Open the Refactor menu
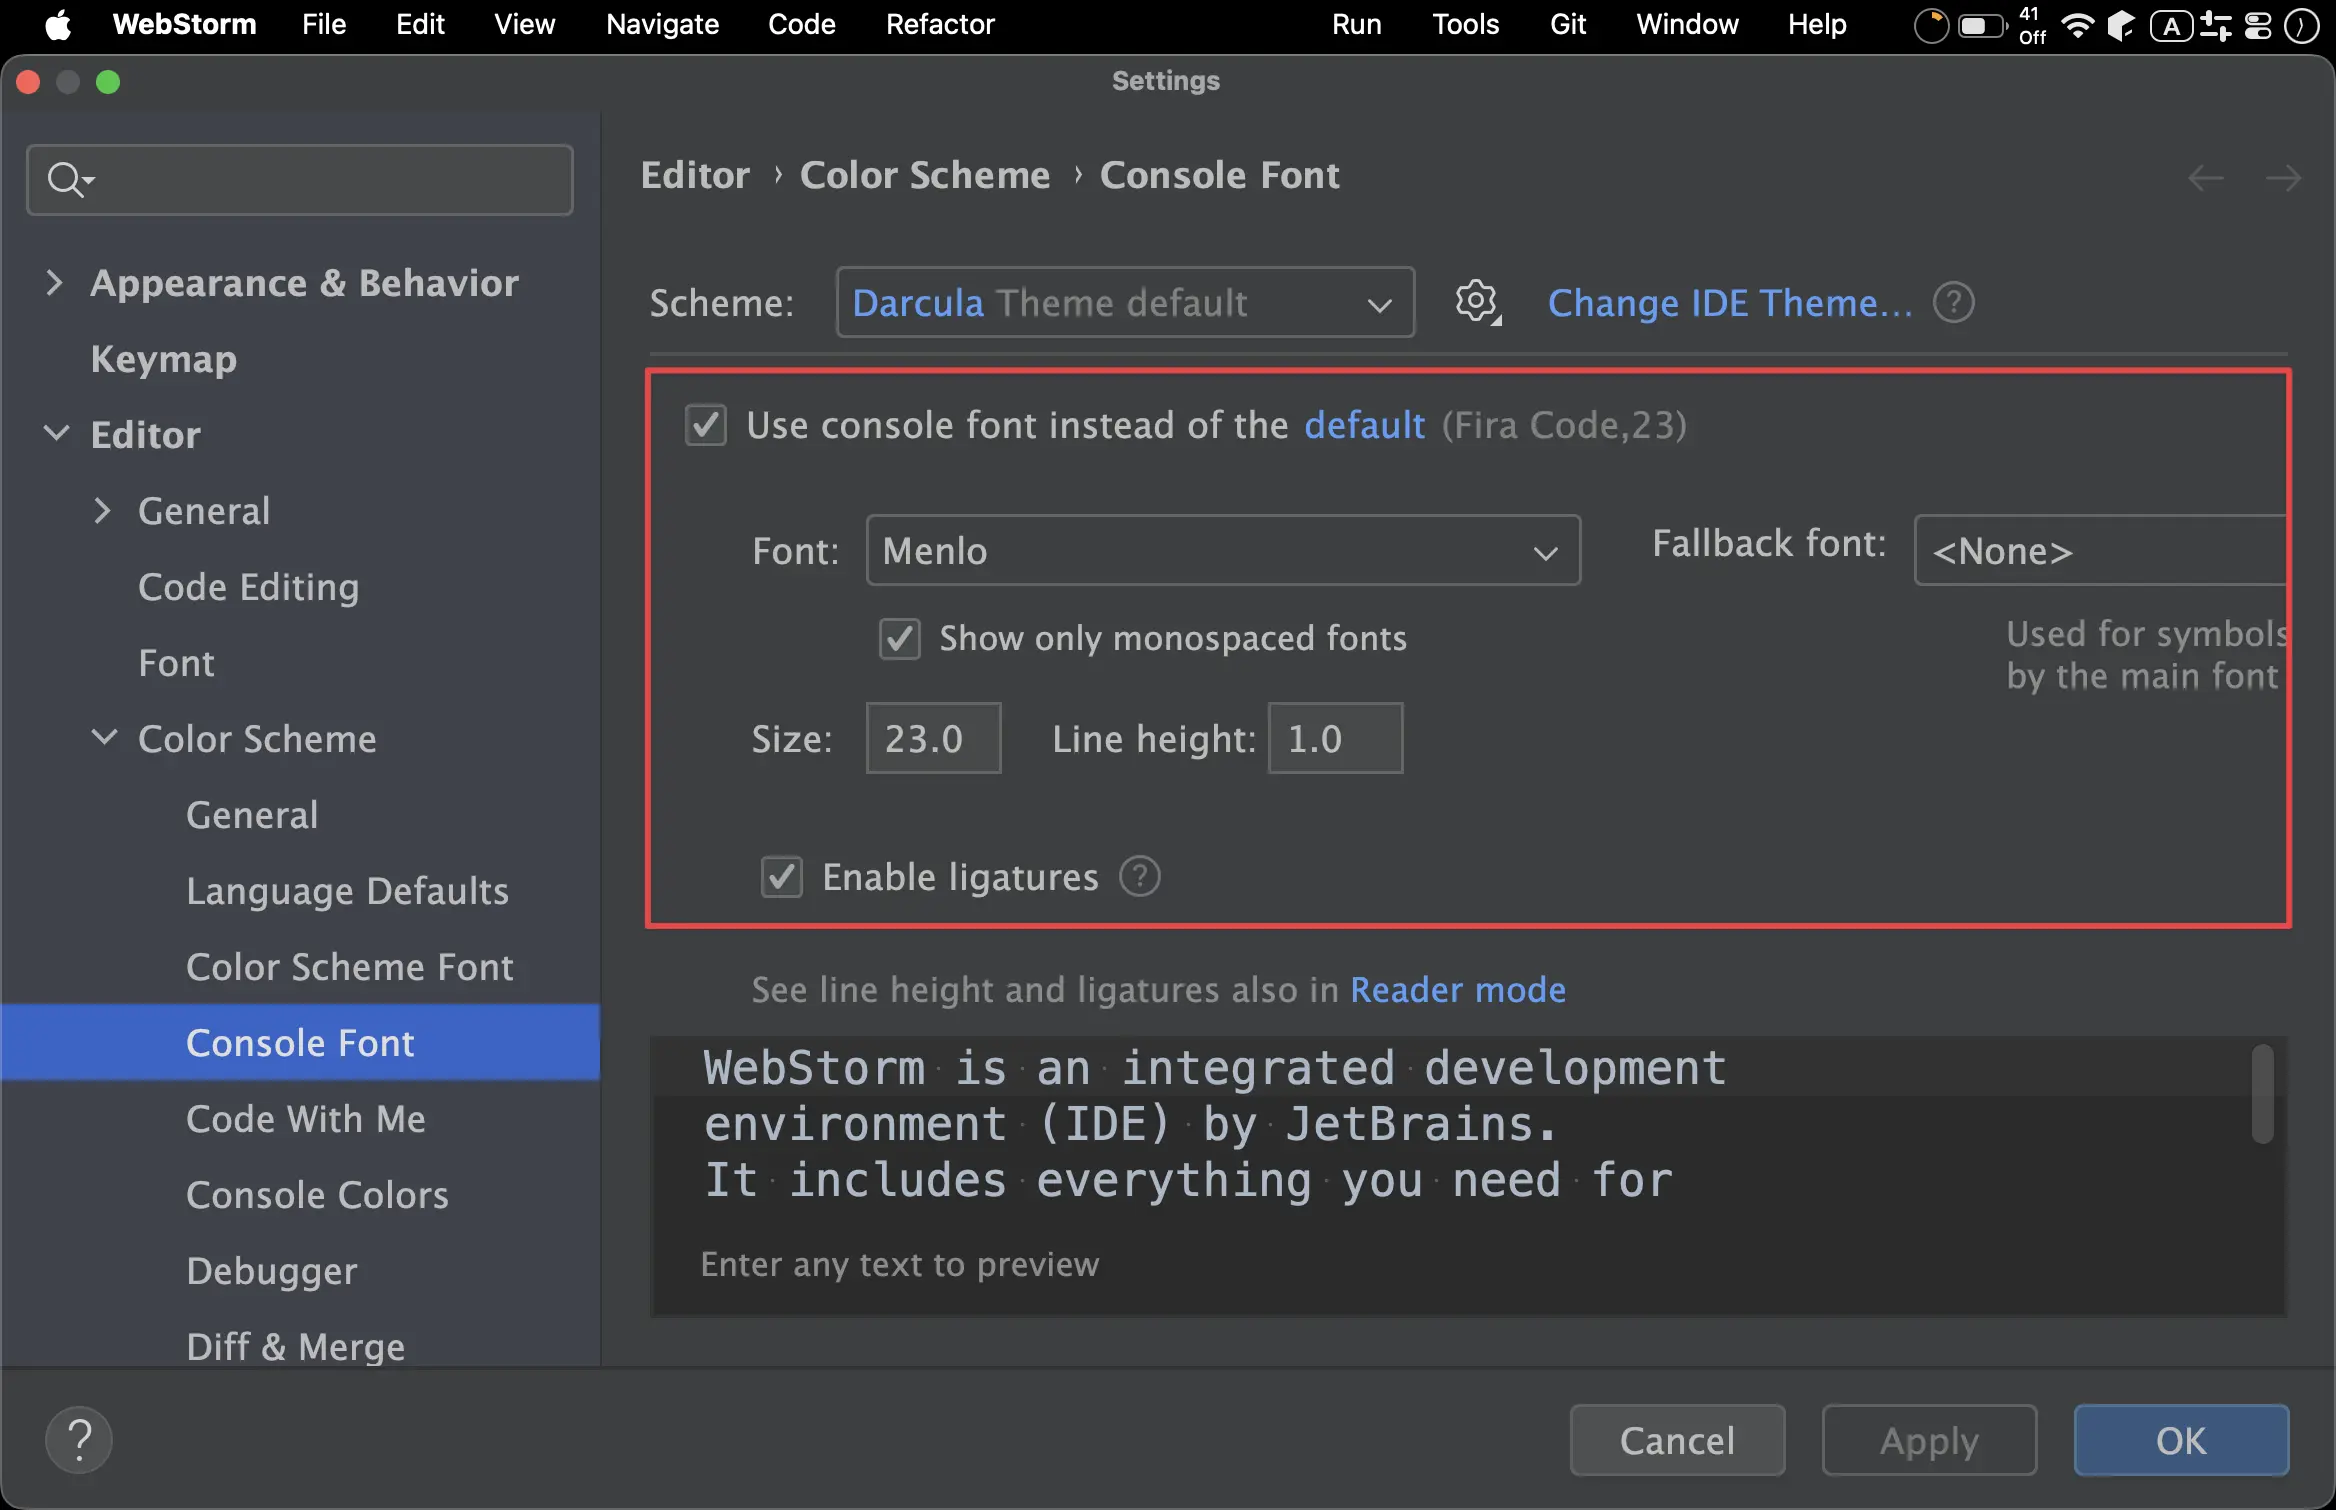The width and height of the screenshot is (2336, 1510). [939, 24]
